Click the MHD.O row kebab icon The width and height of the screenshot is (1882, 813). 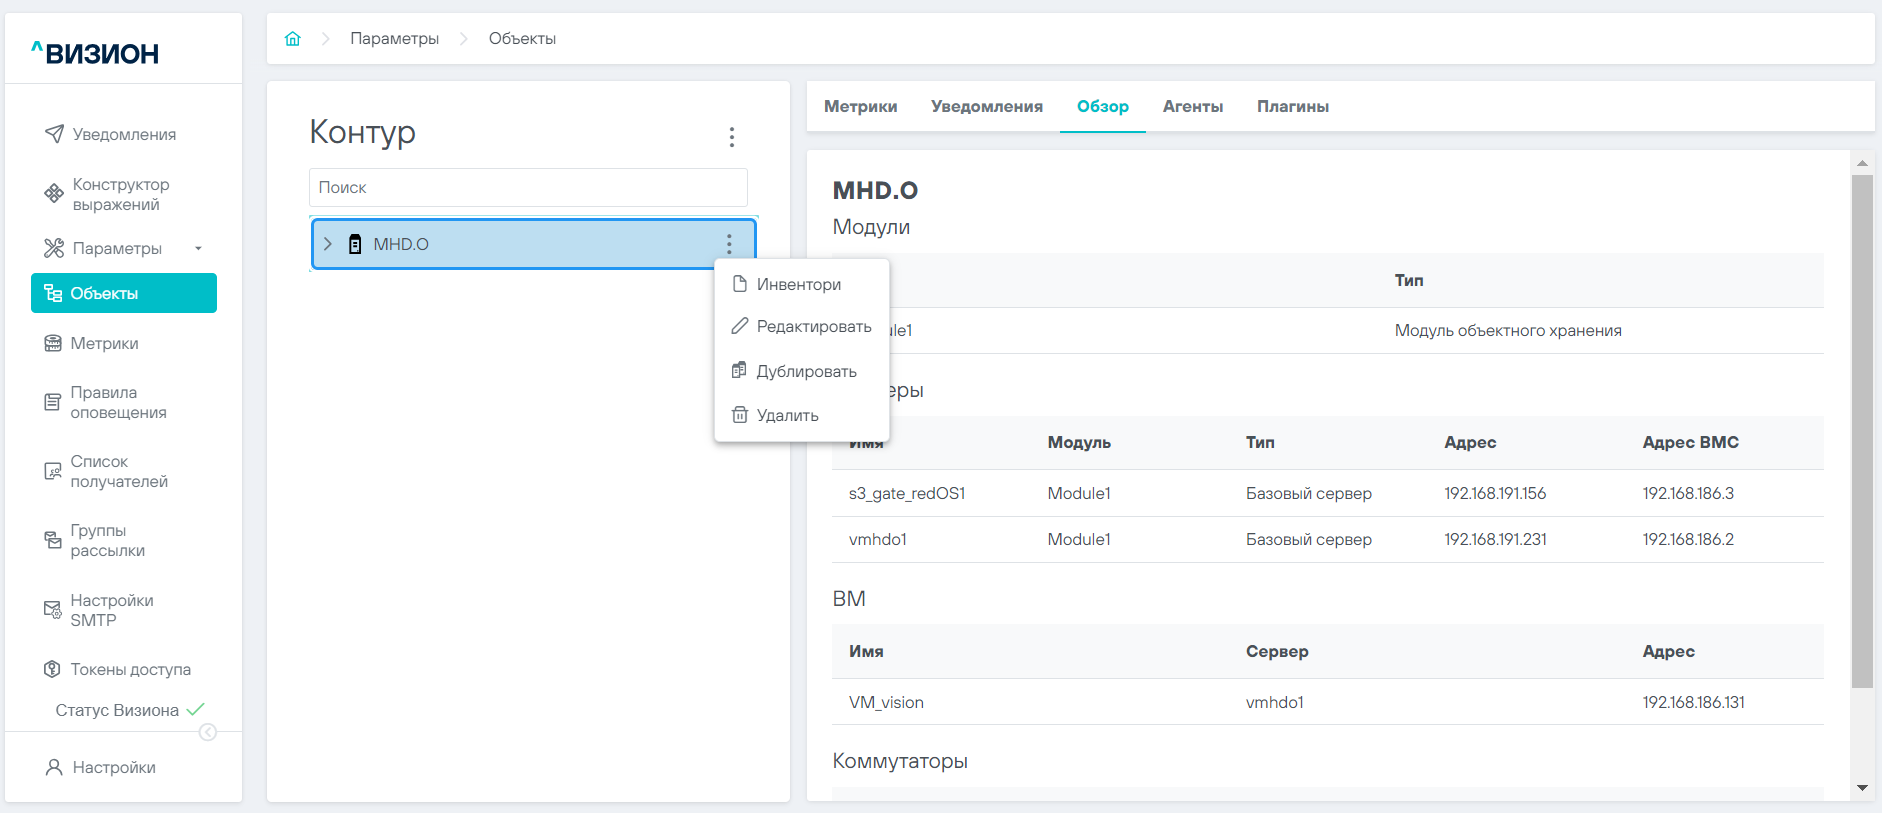click(729, 244)
